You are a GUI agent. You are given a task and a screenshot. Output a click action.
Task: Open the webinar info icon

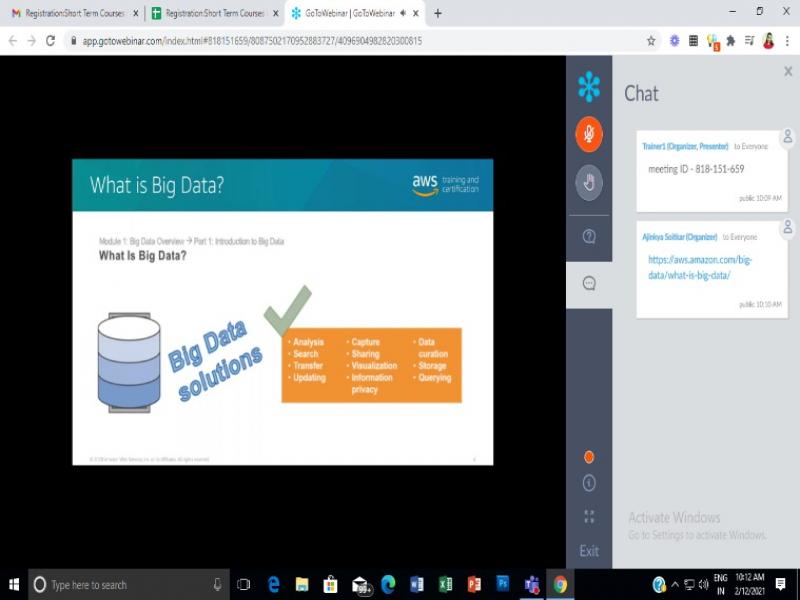[x=589, y=483]
